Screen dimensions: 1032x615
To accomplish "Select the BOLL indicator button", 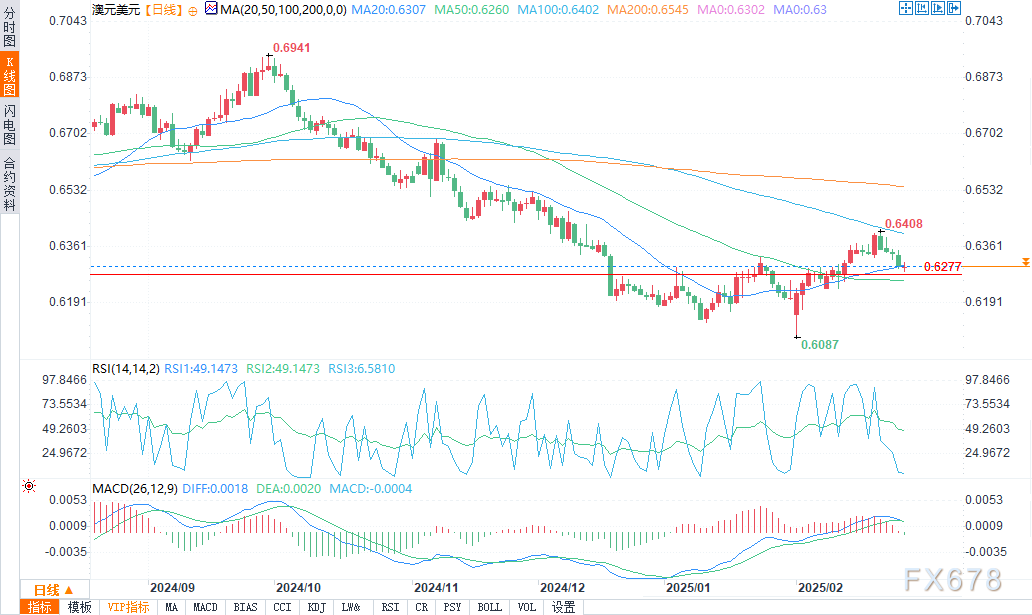I will click(489, 607).
